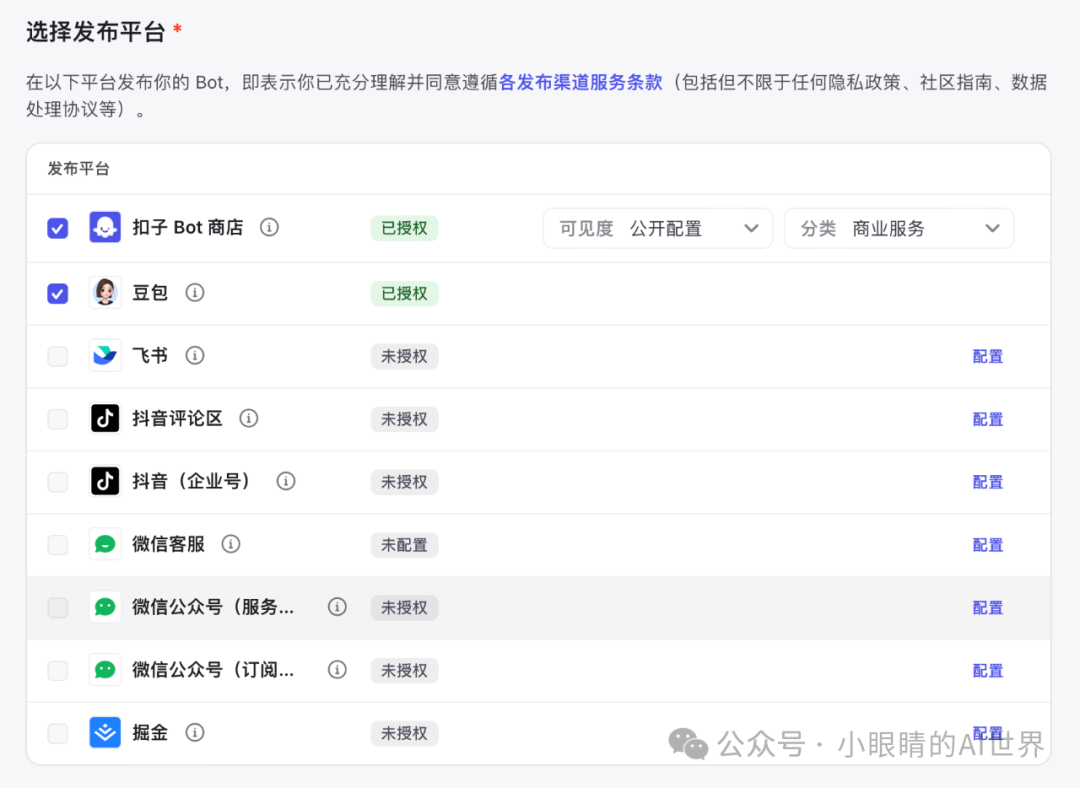Image resolution: width=1080 pixels, height=788 pixels.
Task: Tick the 抖音（企业号）checkbox
Action: pos(58,481)
